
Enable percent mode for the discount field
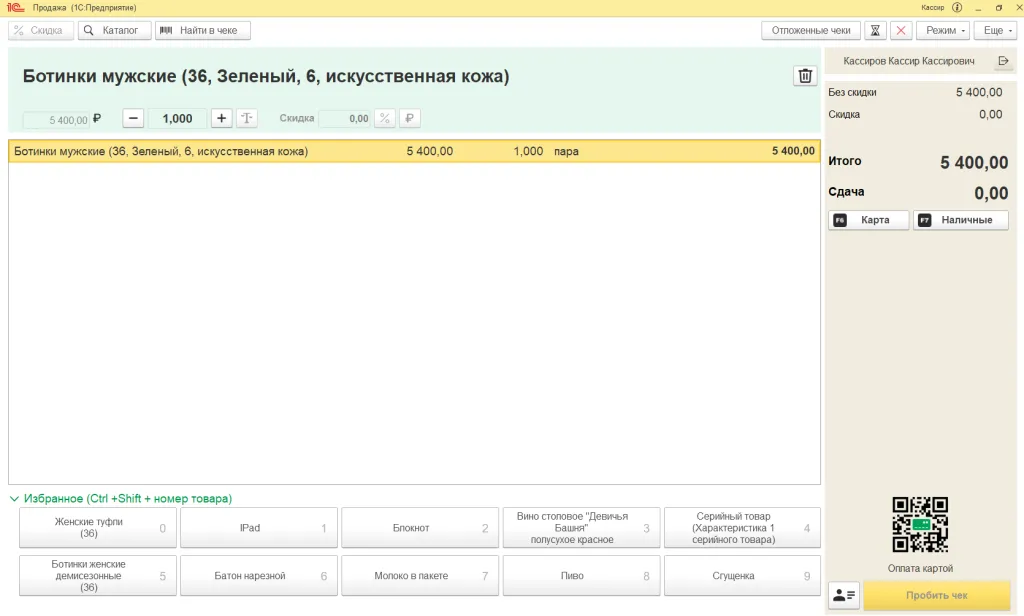pos(384,118)
